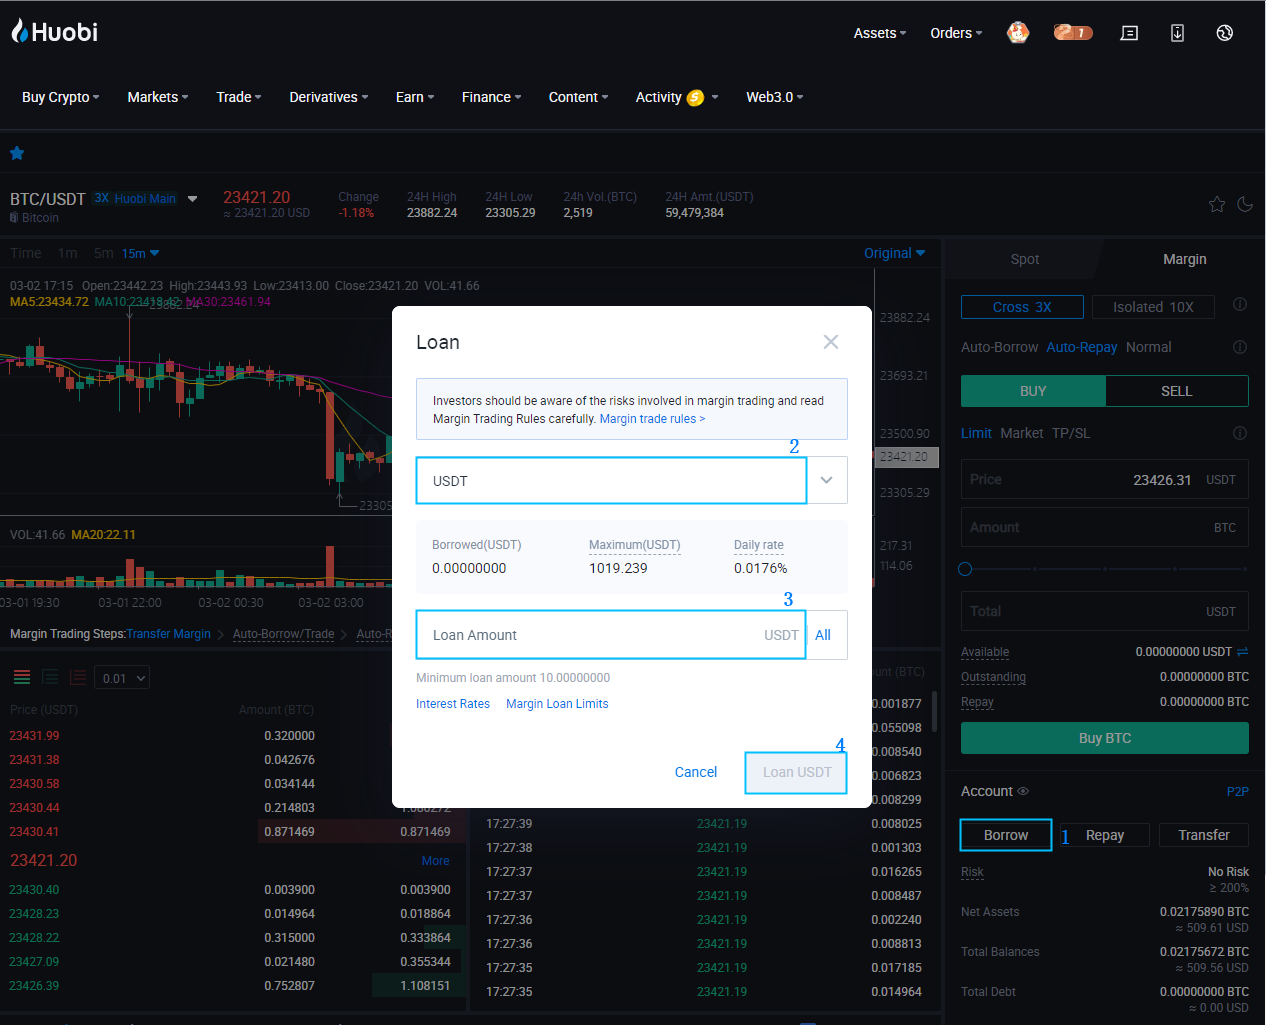Image resolution: width=1266 pixels, height=1025 pixels.
Task: Open the BTC/USDT pair selector dropdown
Action: 192,198
